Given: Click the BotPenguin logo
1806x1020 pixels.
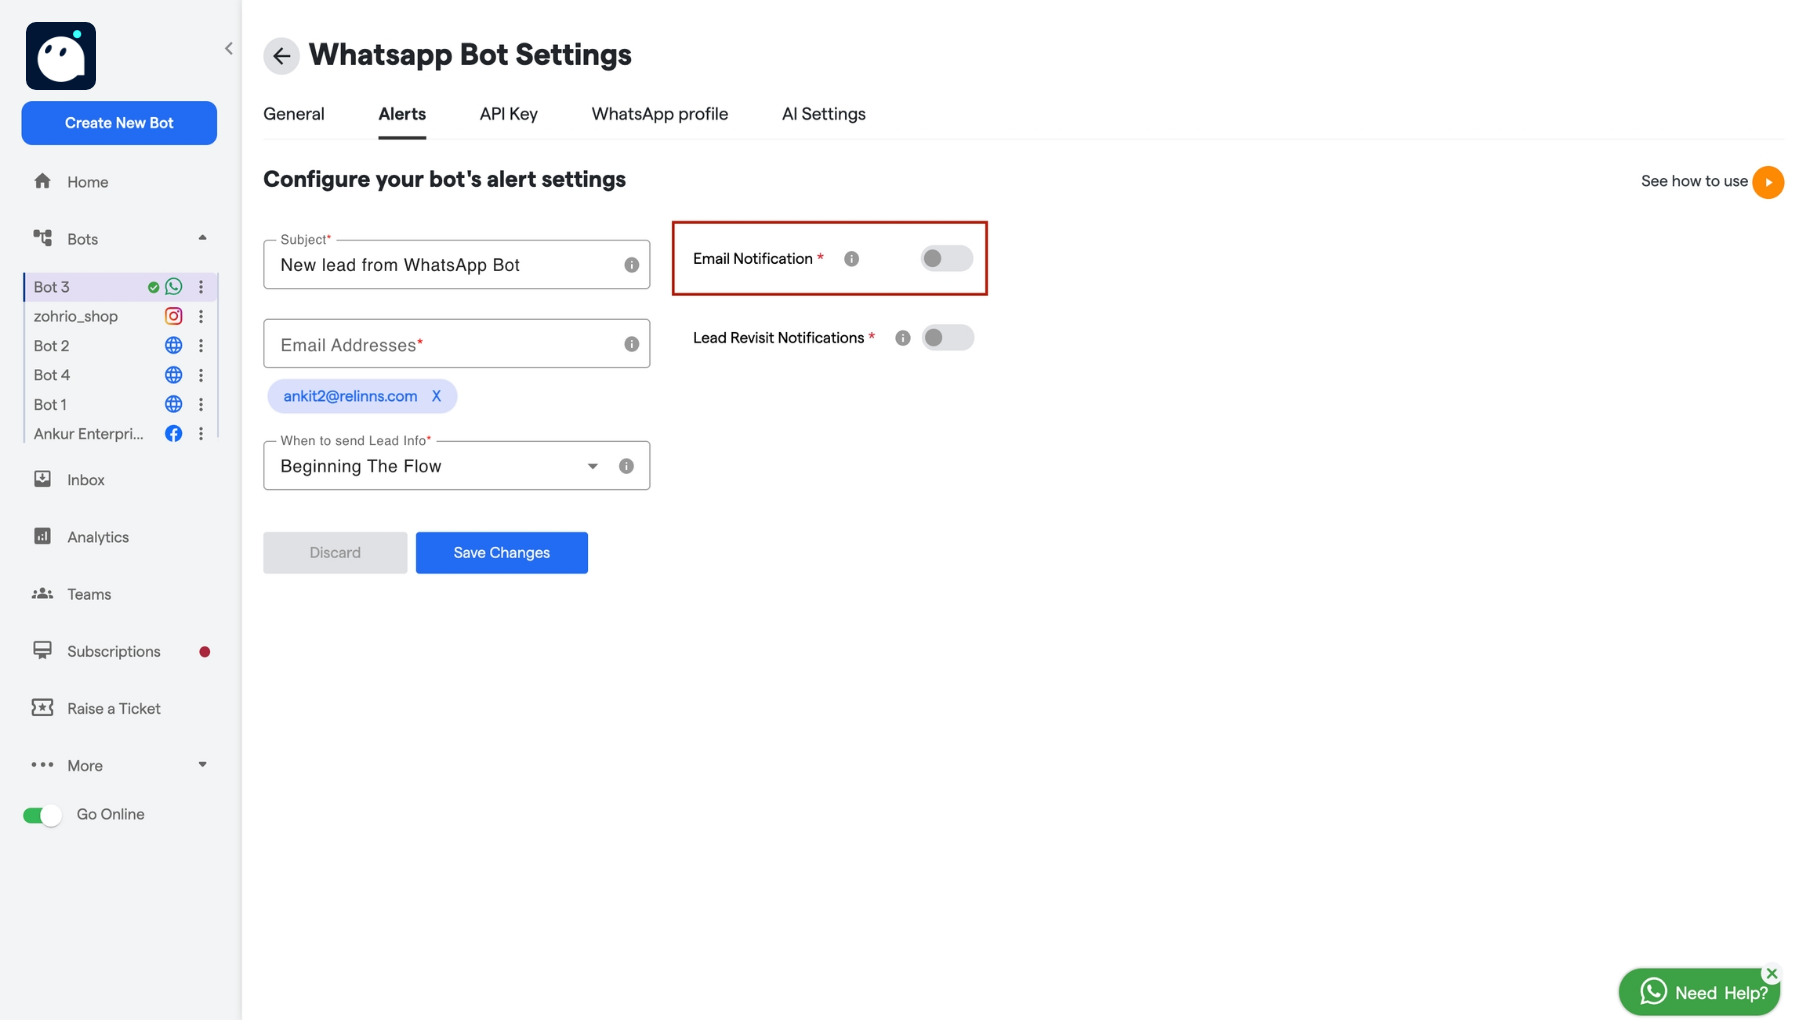Looking at the screenshot, I should (61, 56).
